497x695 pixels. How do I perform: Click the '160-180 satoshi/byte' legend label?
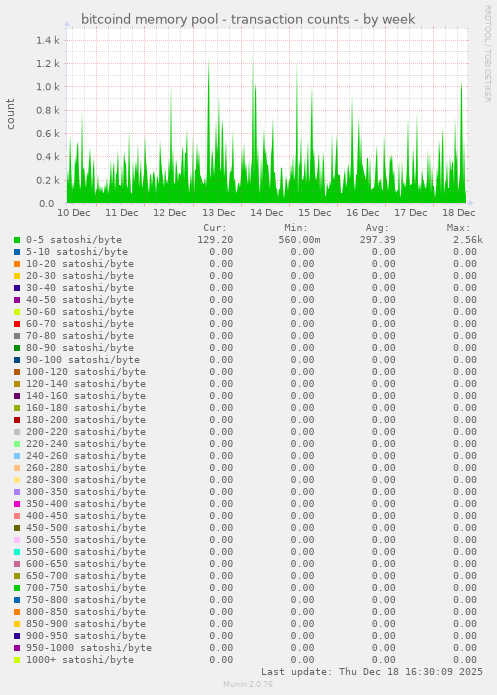[86, 408]
